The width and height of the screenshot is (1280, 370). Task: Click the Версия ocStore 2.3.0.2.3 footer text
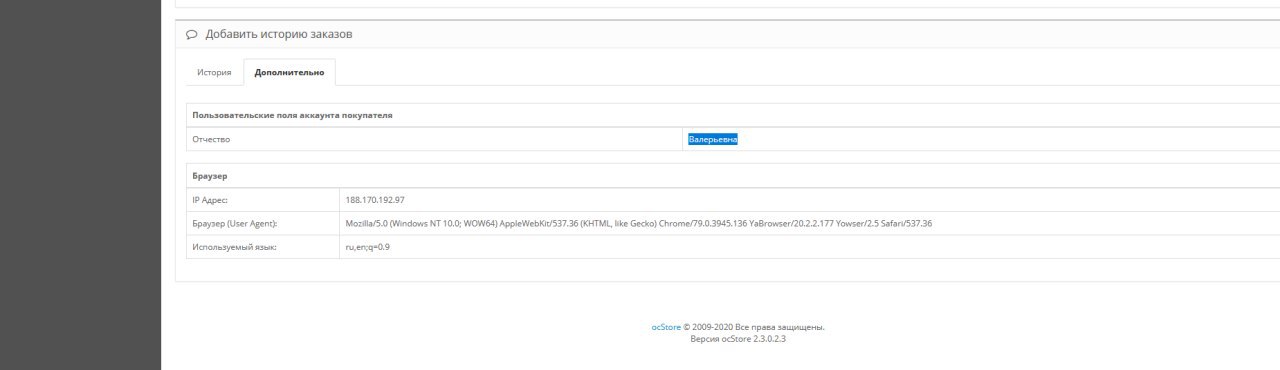[738, 339]
